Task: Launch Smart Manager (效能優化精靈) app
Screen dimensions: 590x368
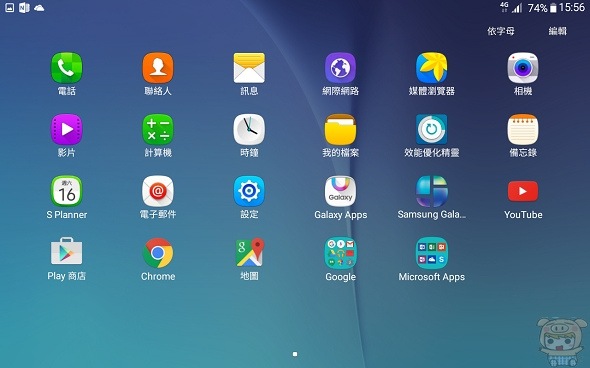Action: click(432, 129)
